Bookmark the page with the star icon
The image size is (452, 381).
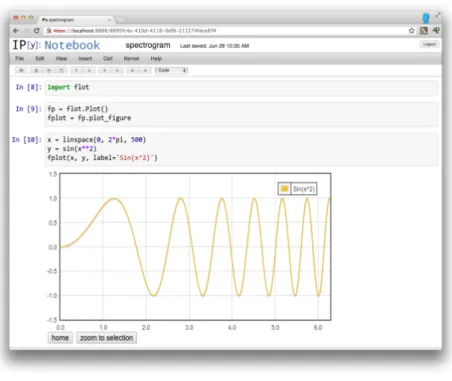click(412, 31)
